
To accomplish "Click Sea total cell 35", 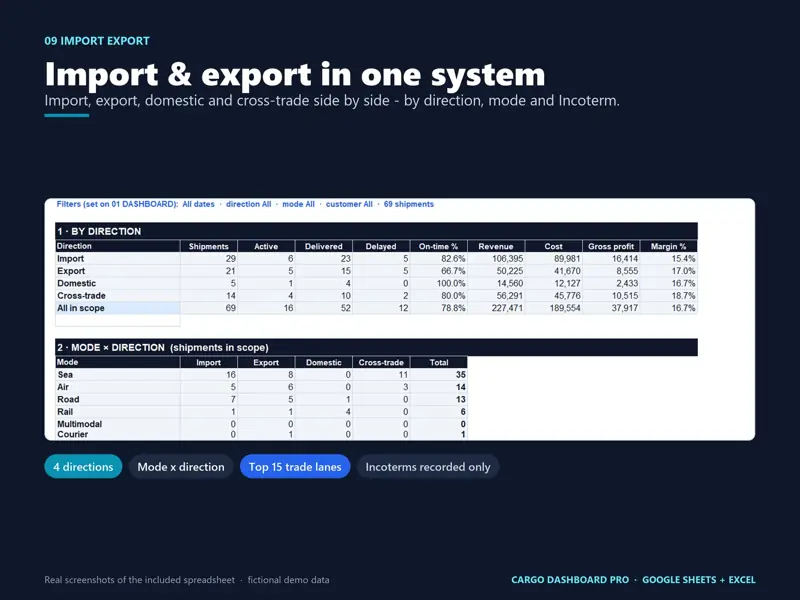I will point(438,374).
